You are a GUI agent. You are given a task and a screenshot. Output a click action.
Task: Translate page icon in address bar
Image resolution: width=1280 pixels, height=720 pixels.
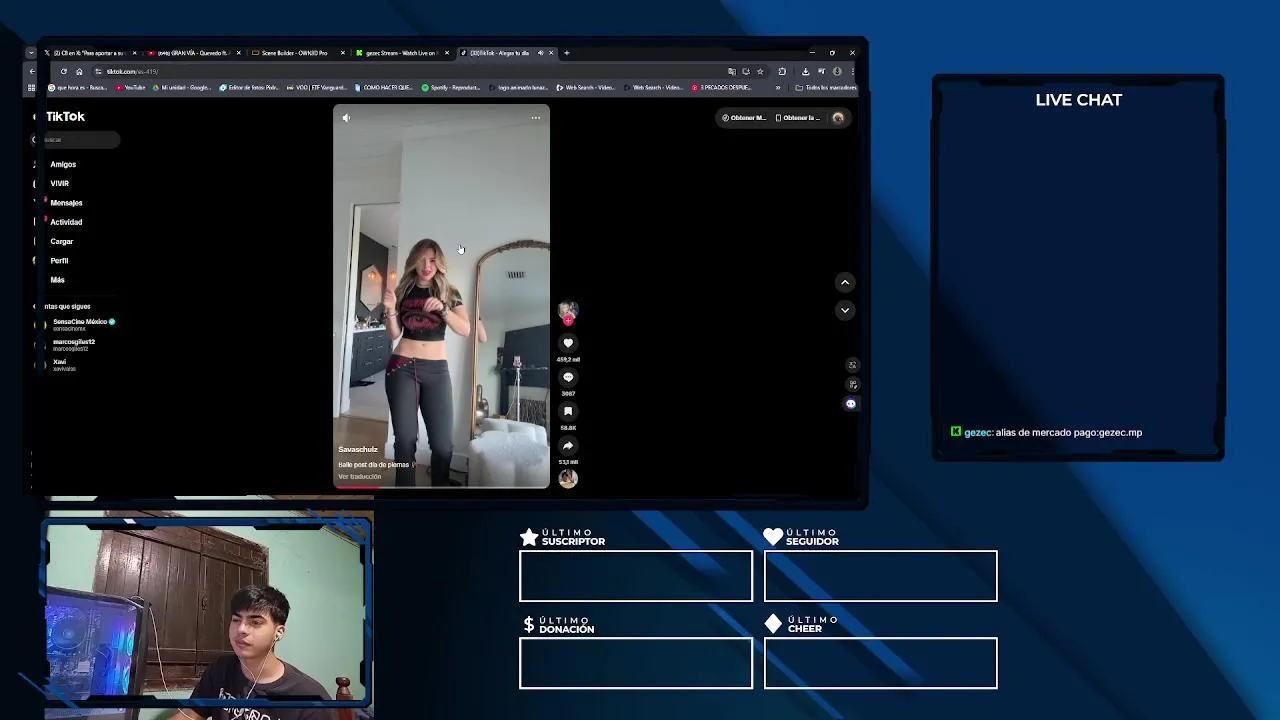(x=732, y=71)
